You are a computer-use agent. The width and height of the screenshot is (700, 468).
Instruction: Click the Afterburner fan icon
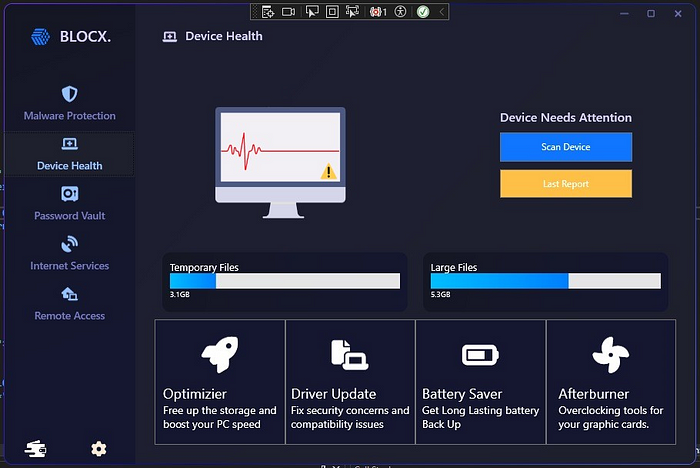point(611,355)
